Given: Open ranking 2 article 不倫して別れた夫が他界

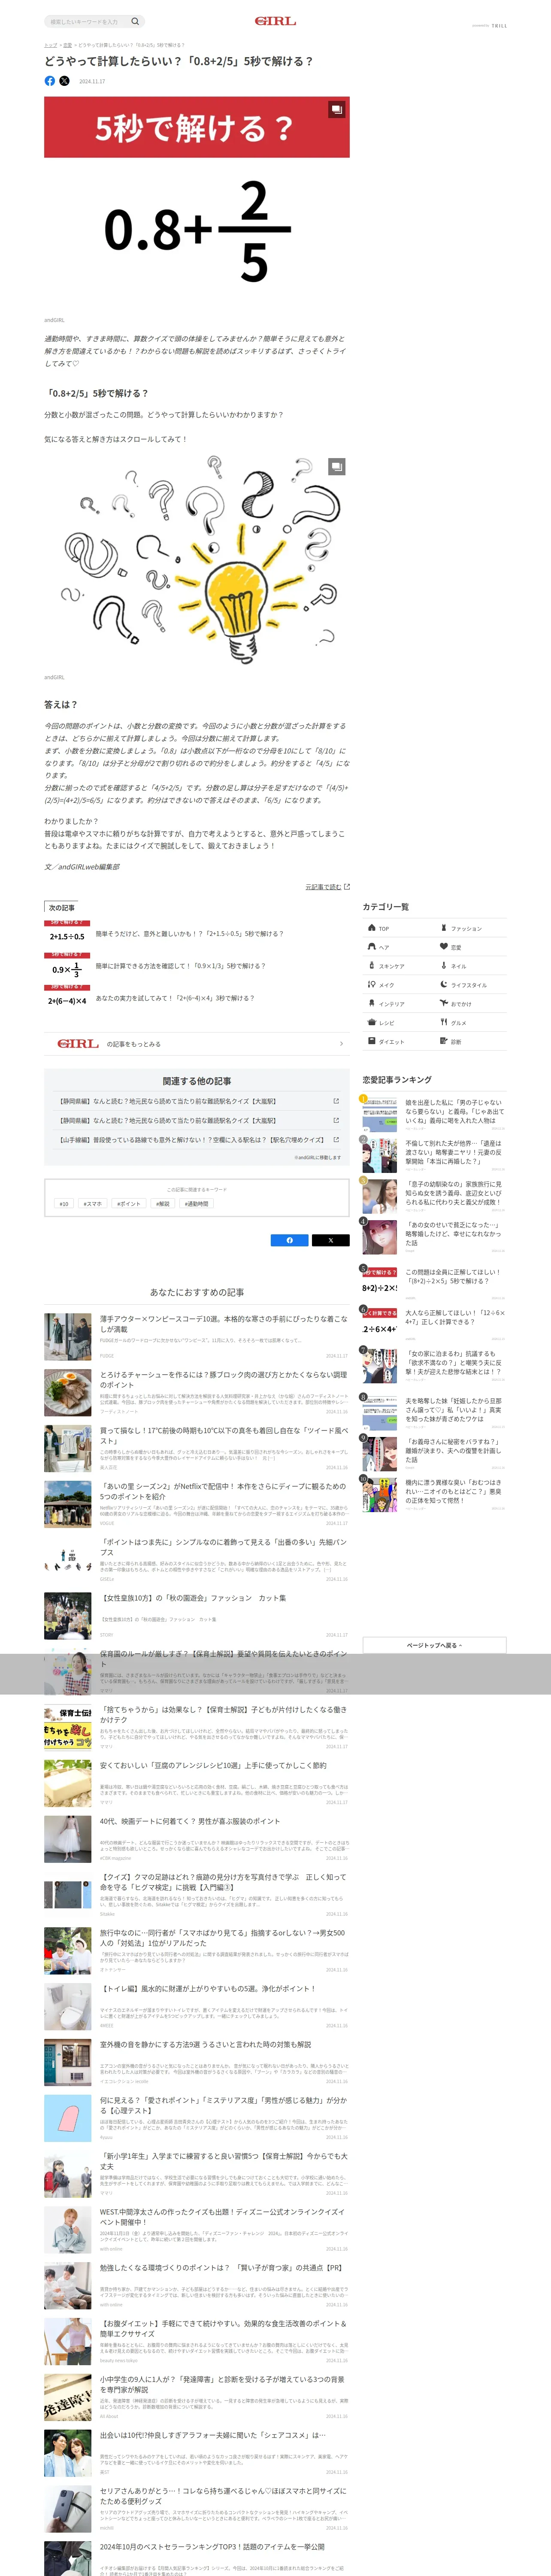Looking at the screenshot, I should (433, 1154).
